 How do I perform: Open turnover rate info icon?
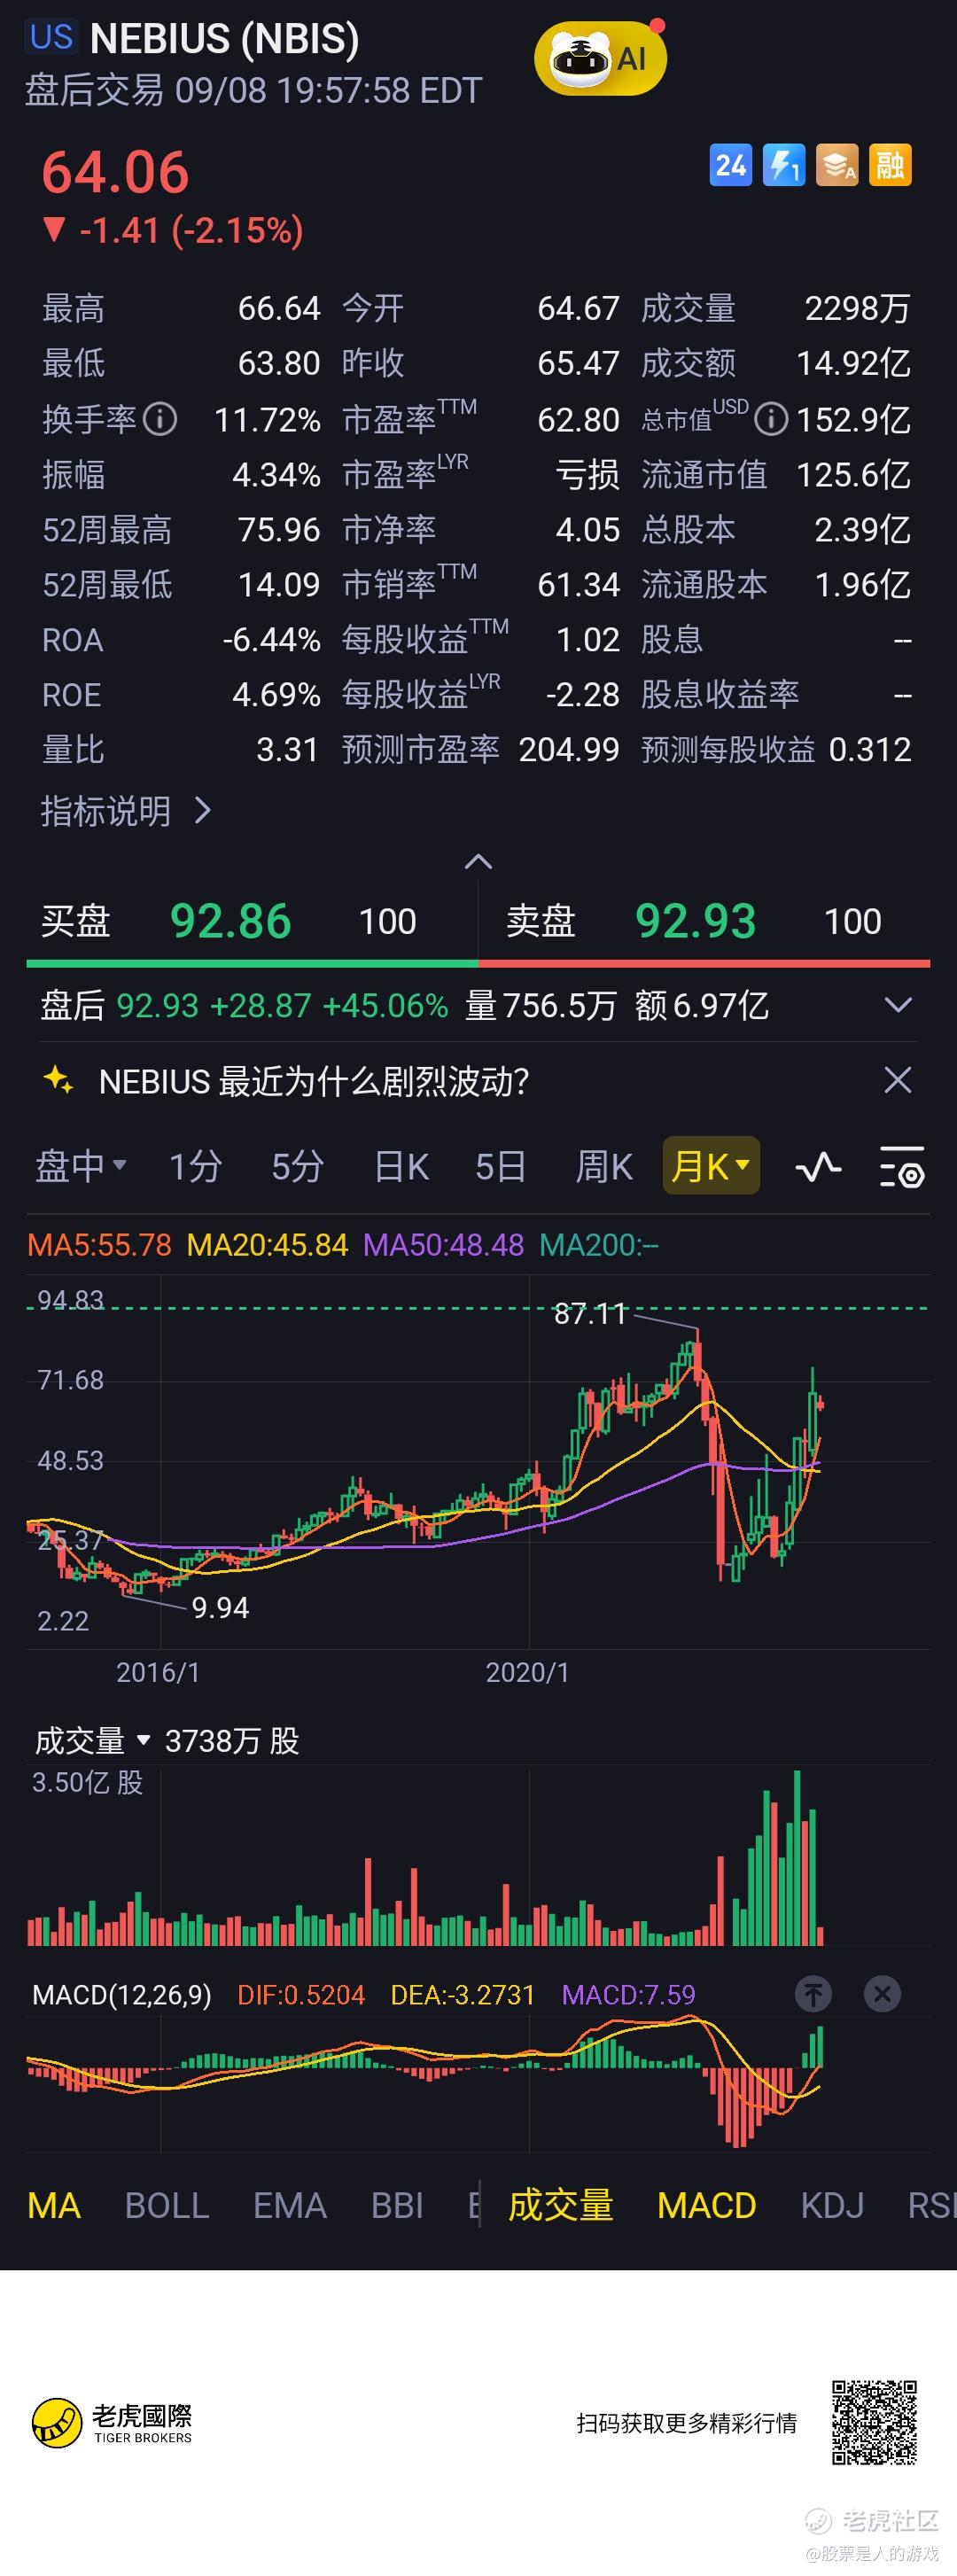(x=160, y=419)
